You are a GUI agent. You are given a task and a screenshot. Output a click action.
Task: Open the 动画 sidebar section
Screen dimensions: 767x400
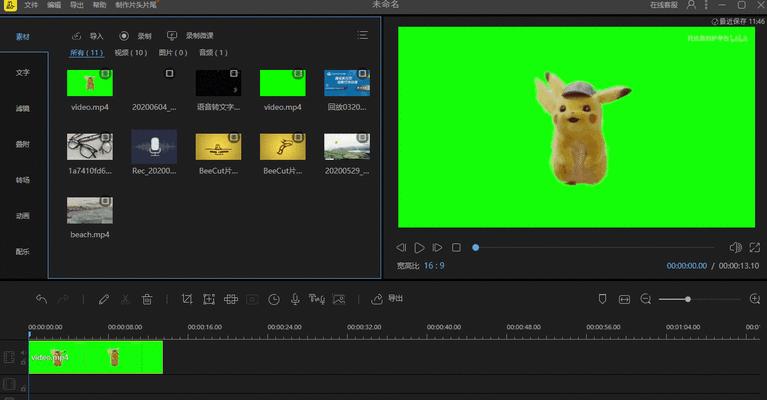pos(23,216)
